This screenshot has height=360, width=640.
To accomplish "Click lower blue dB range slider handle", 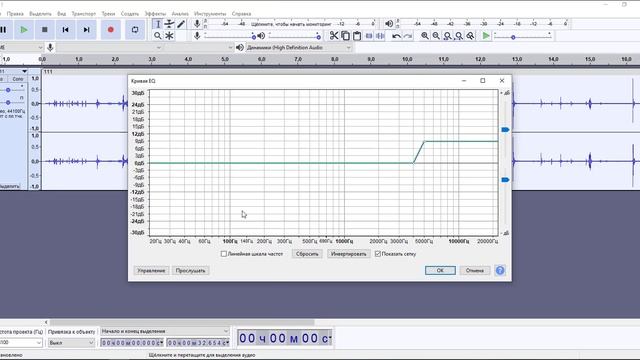I will [505, 180].
